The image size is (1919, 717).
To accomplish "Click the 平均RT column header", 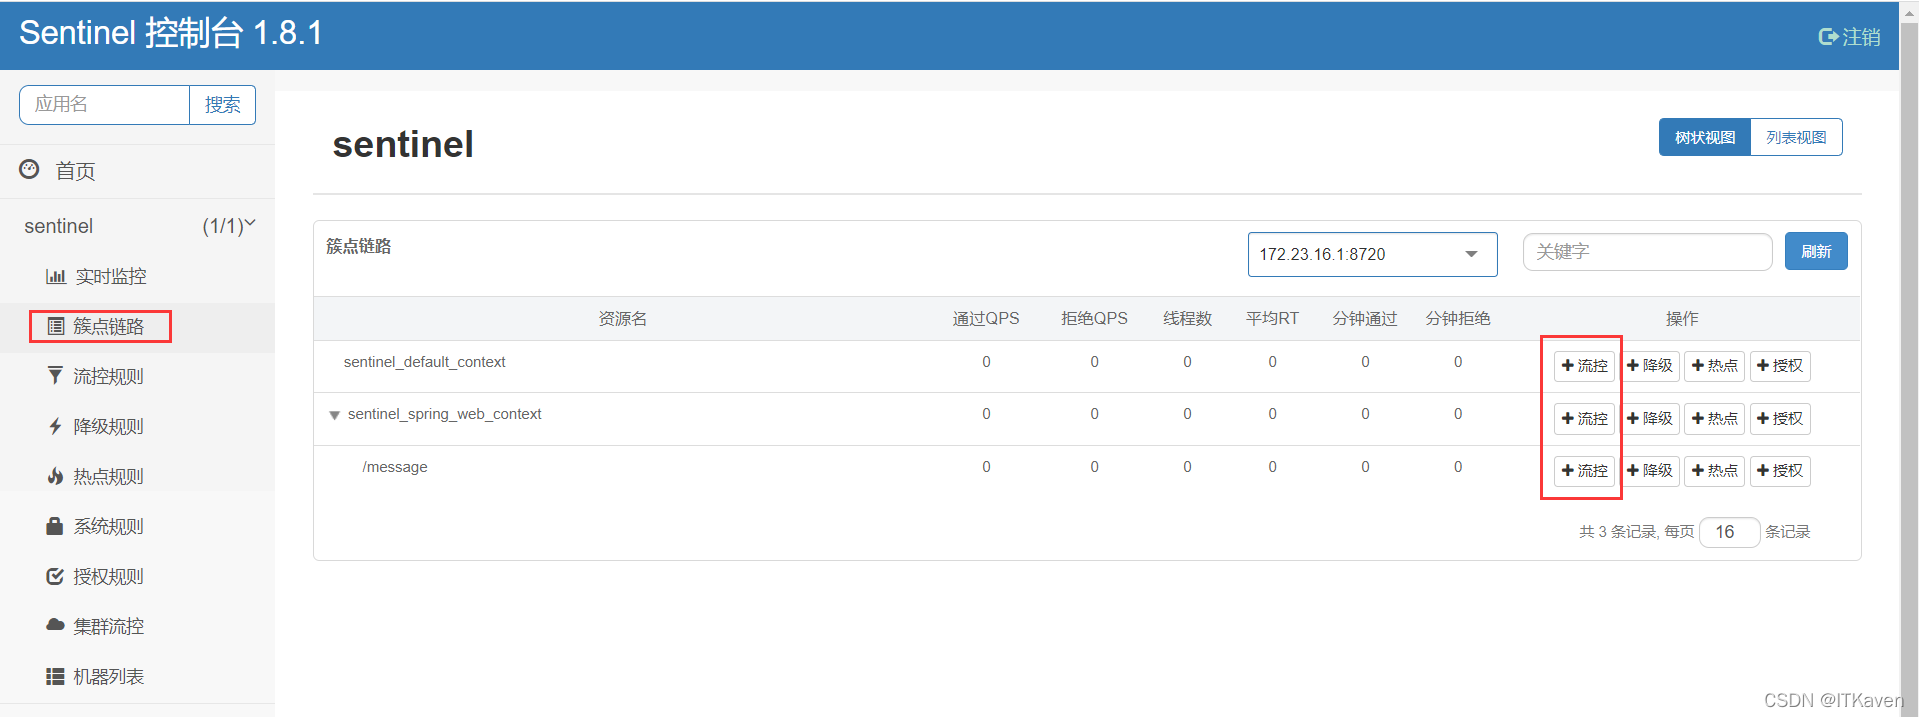I will (1272, 319).
